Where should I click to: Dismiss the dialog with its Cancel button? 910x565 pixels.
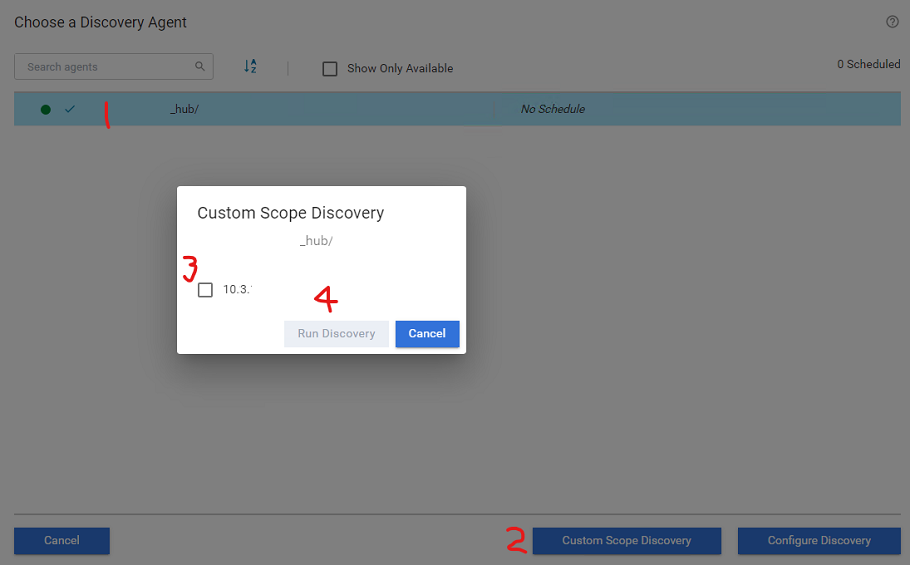427,334
